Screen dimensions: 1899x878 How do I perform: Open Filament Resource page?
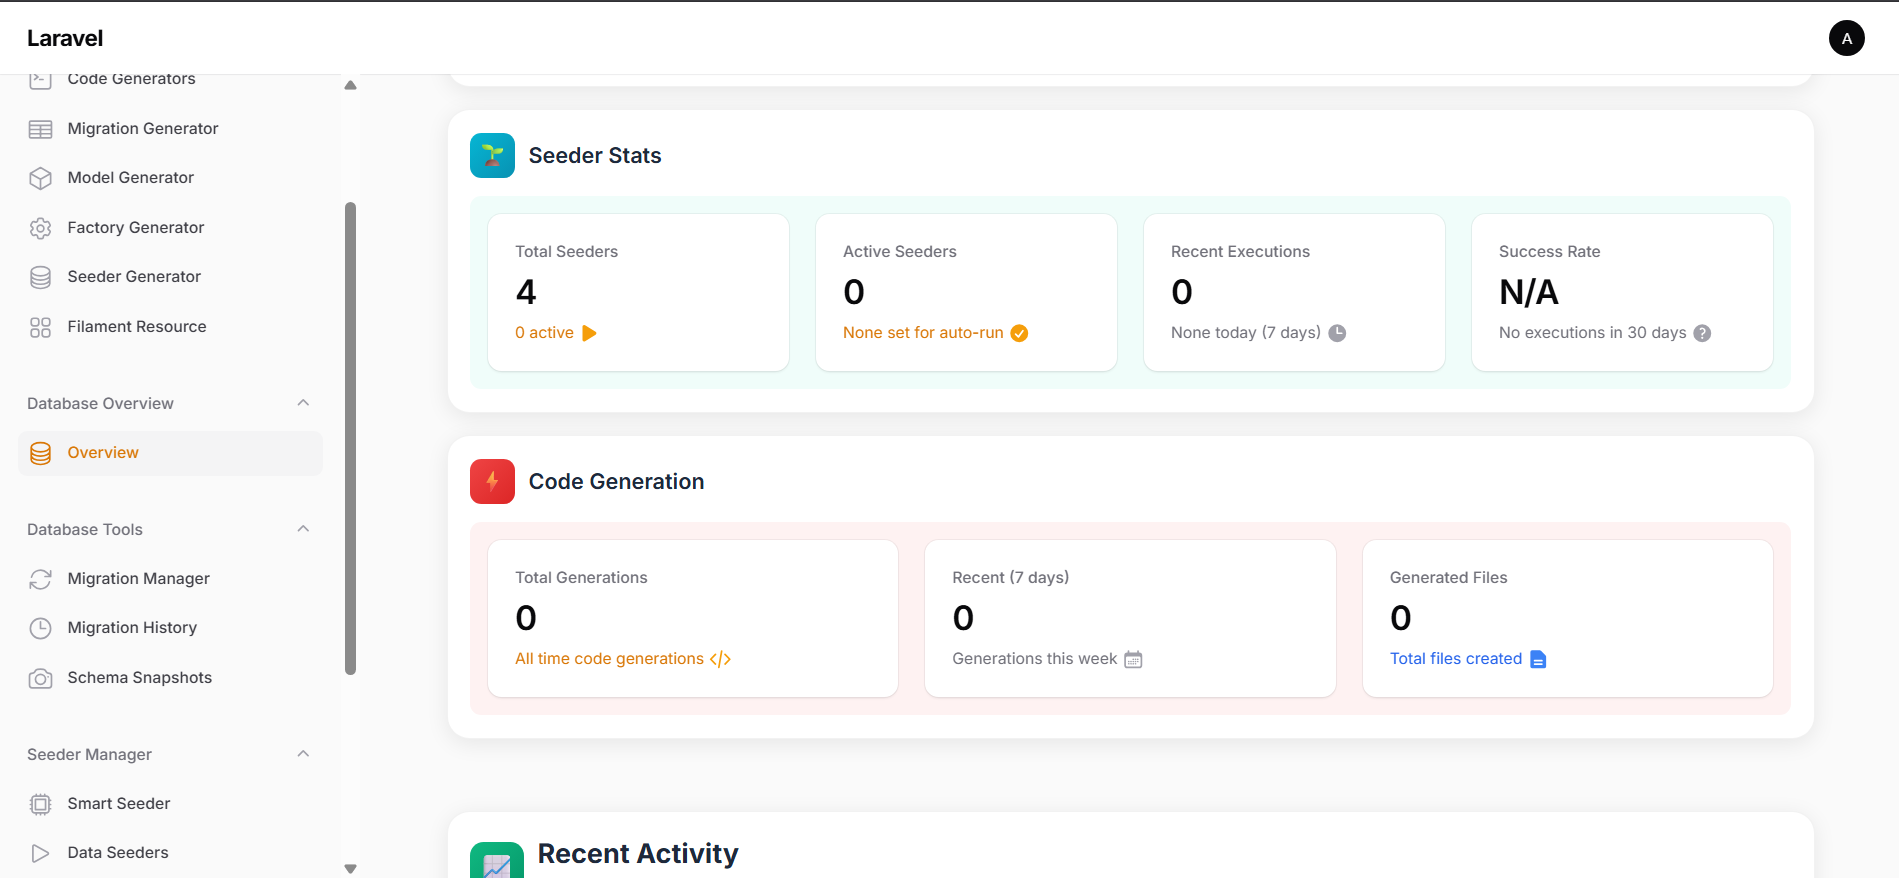click(170, 327)
